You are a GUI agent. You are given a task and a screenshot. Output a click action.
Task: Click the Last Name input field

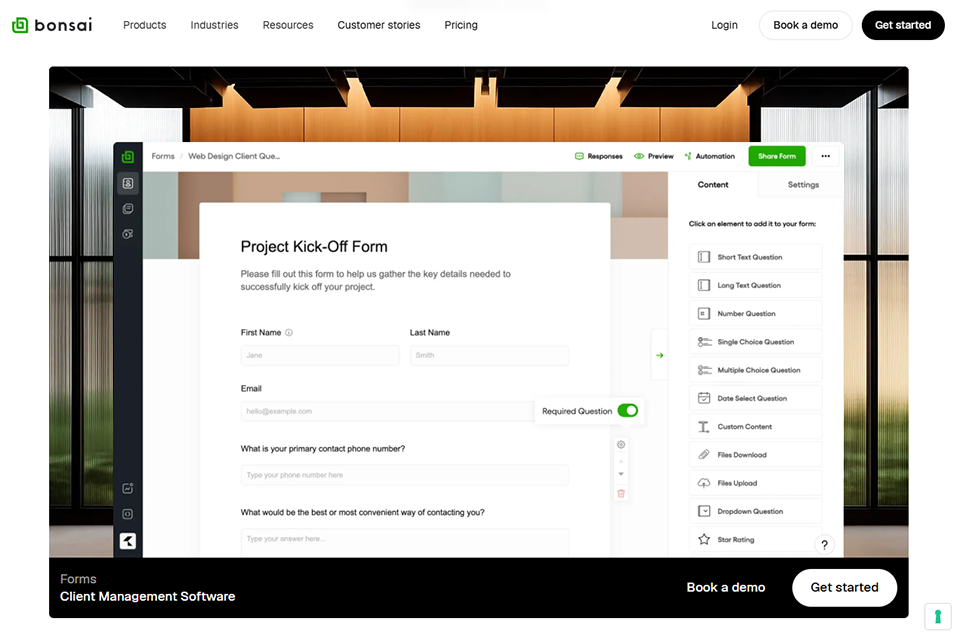[x=489, y=355]
